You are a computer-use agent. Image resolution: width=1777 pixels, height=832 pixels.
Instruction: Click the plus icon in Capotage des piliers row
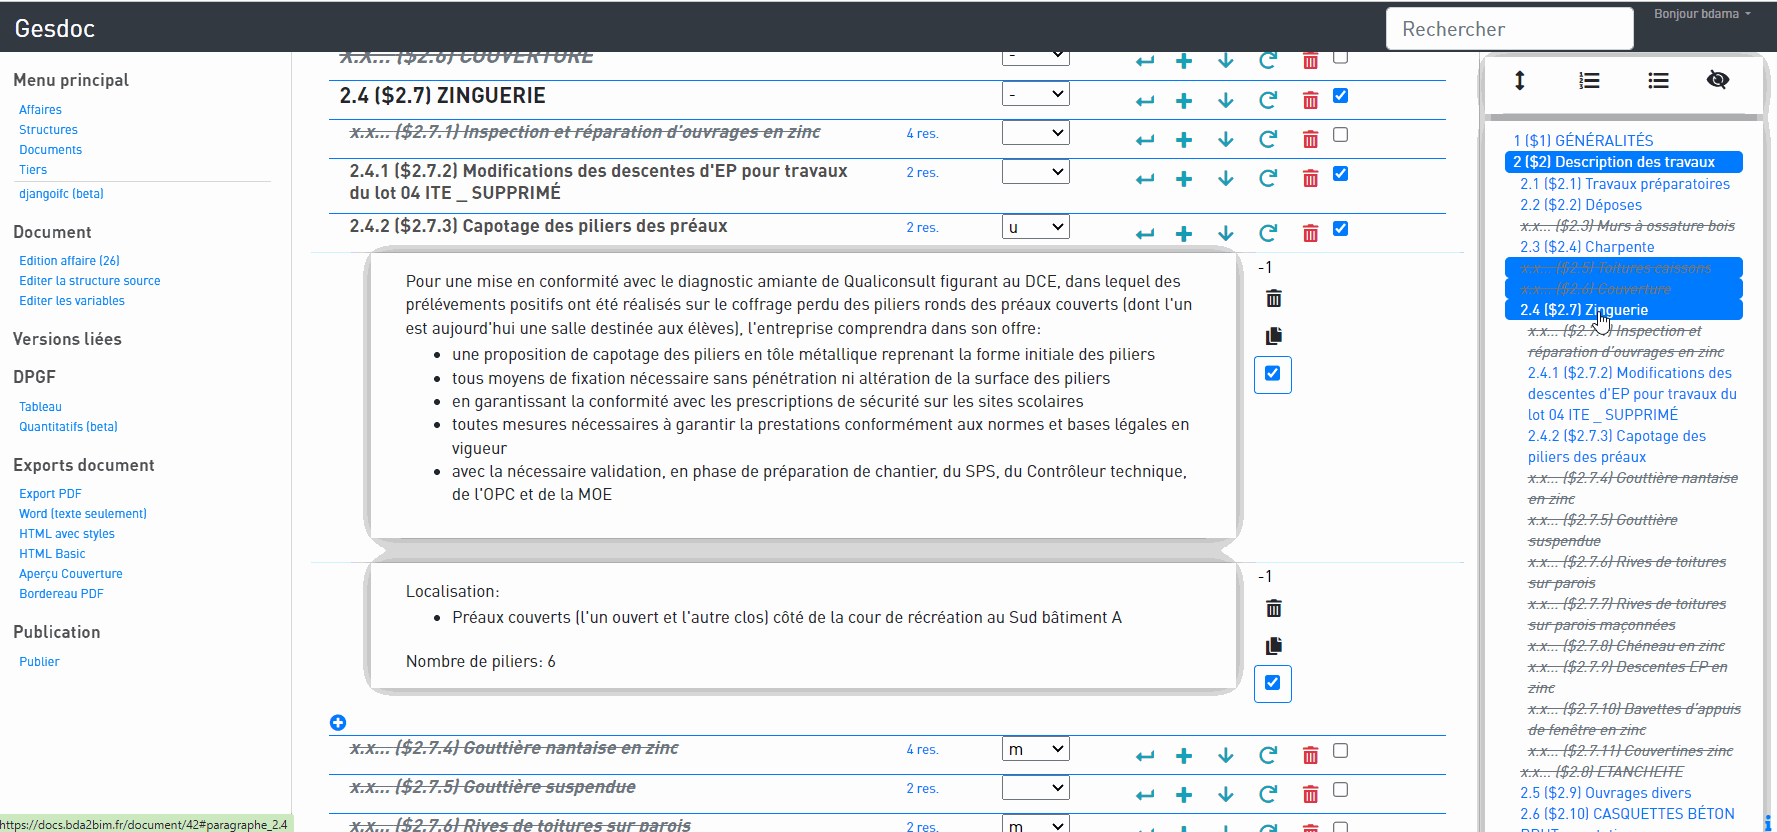1184,234
